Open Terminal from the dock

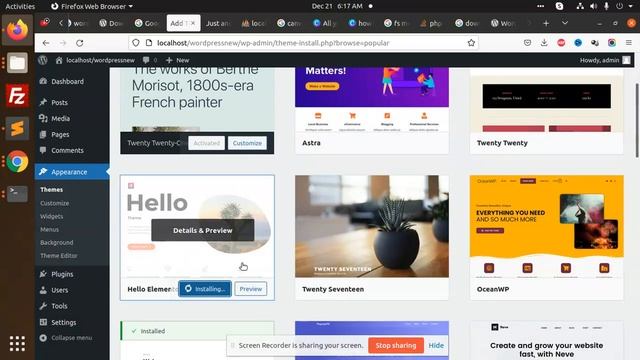click(17, 193)
